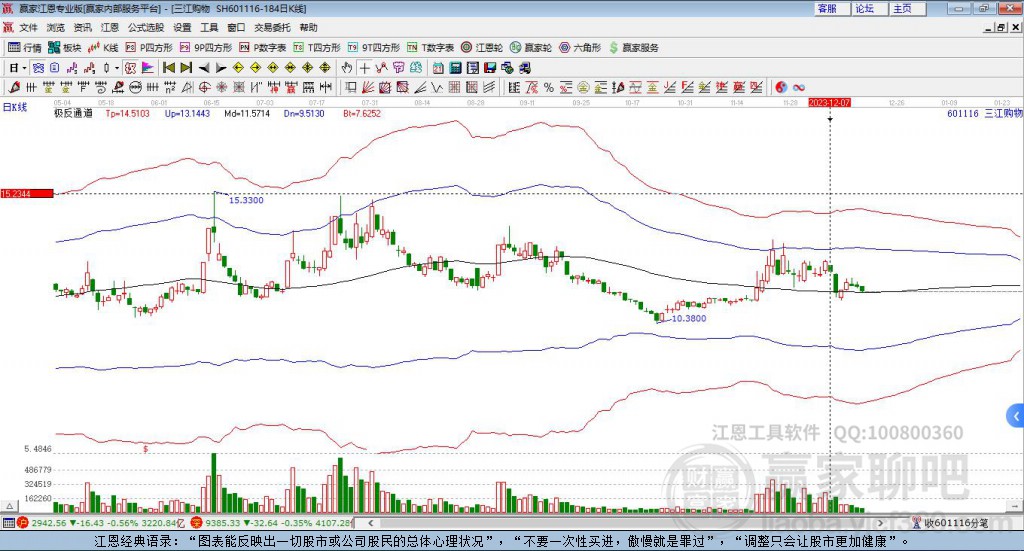Open the 六角形 hexagon tool

(580, 48)
